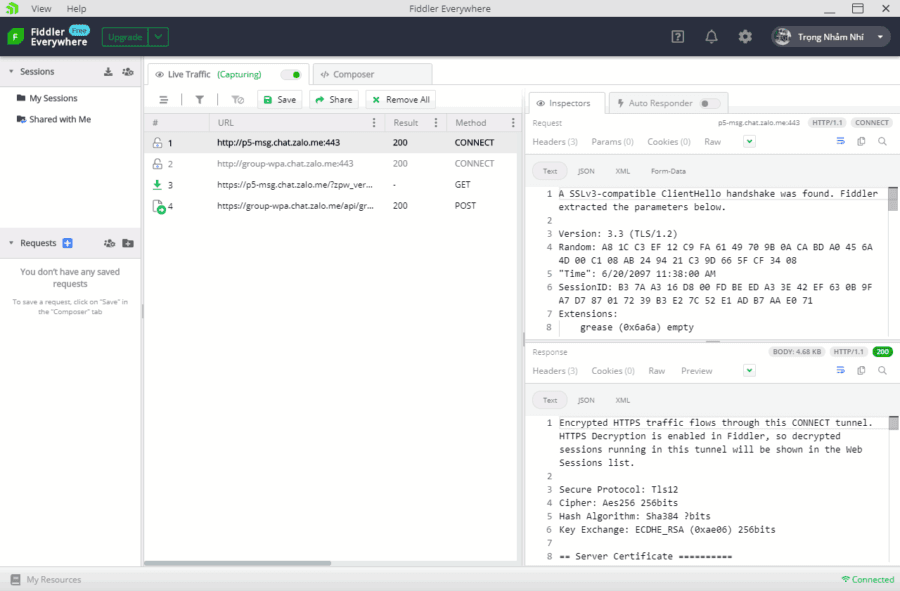The width and height of the screenshot is (900, 591).
Task: Toggle Live Traffic capturing switch
Action: [x=291, y=75]
